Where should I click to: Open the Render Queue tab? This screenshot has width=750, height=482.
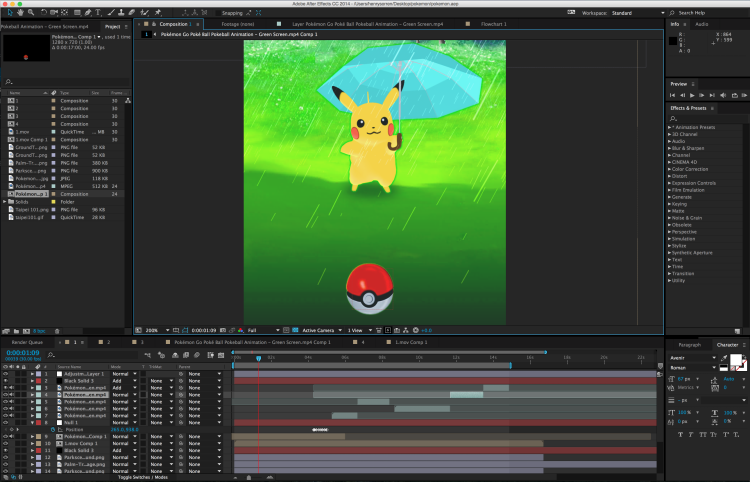pyautogui.click(x=27, y=342)
